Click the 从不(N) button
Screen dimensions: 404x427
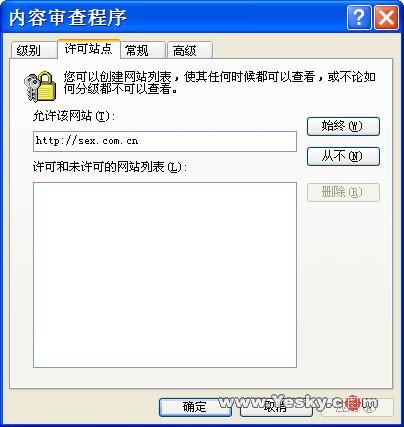pos(343,156)
